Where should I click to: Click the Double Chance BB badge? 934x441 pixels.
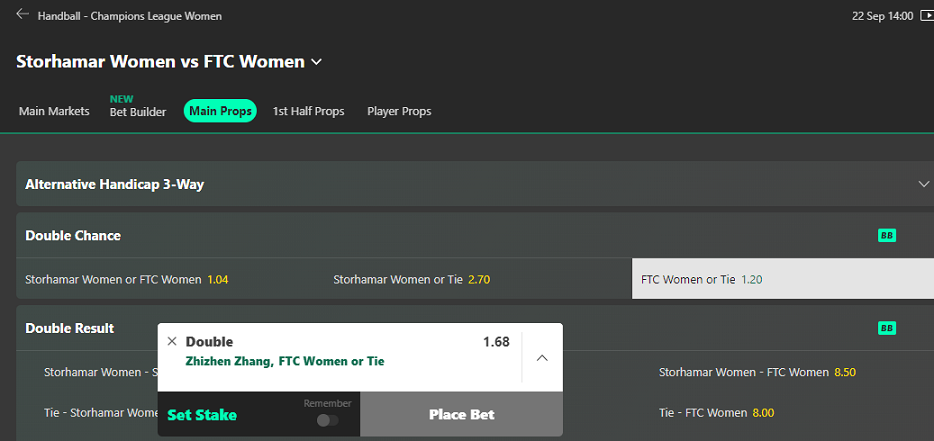887,236
